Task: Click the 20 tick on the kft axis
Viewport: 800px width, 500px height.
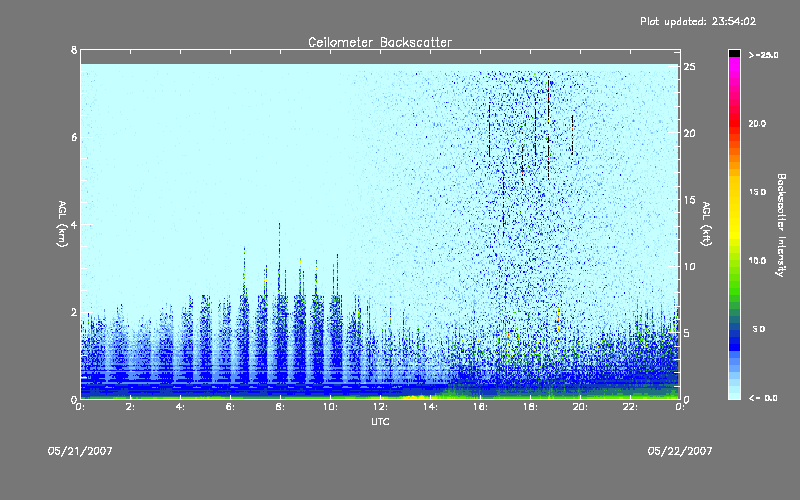Action: click(x=690, y=133)
